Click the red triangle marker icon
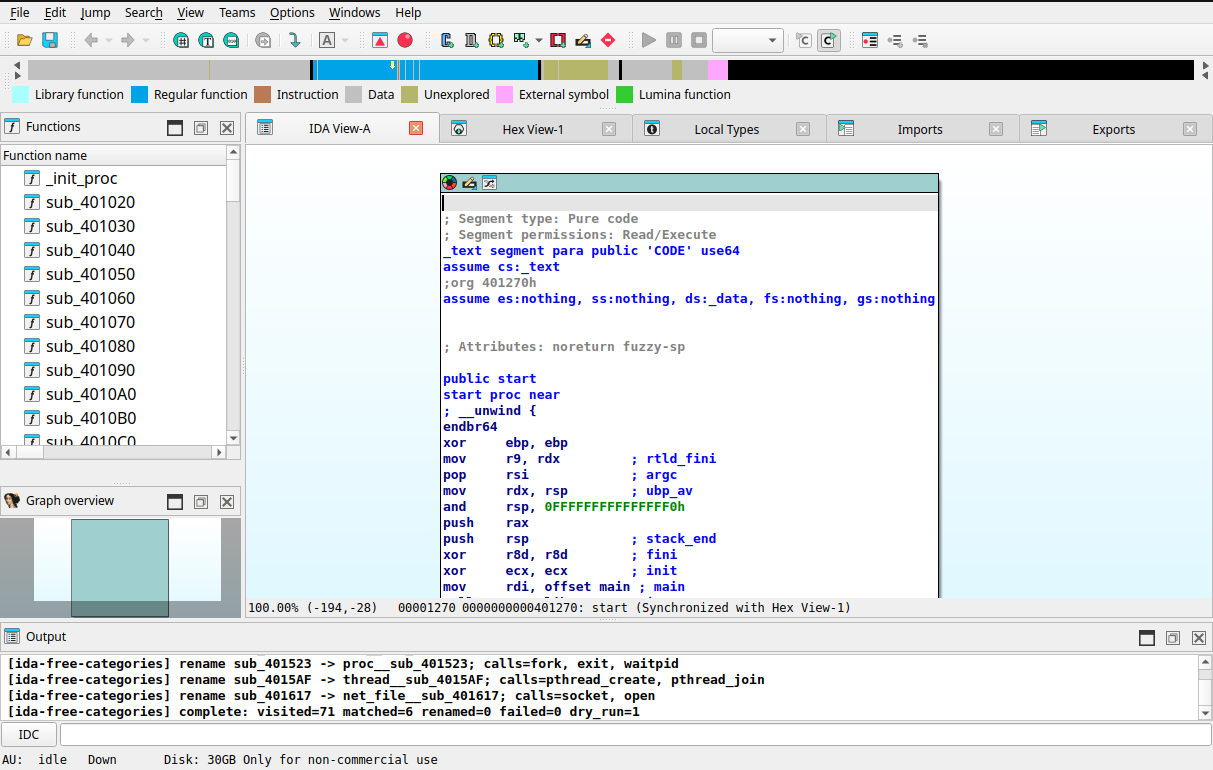Viewport: 1213px width, 770px height. [x=380, y=40]
